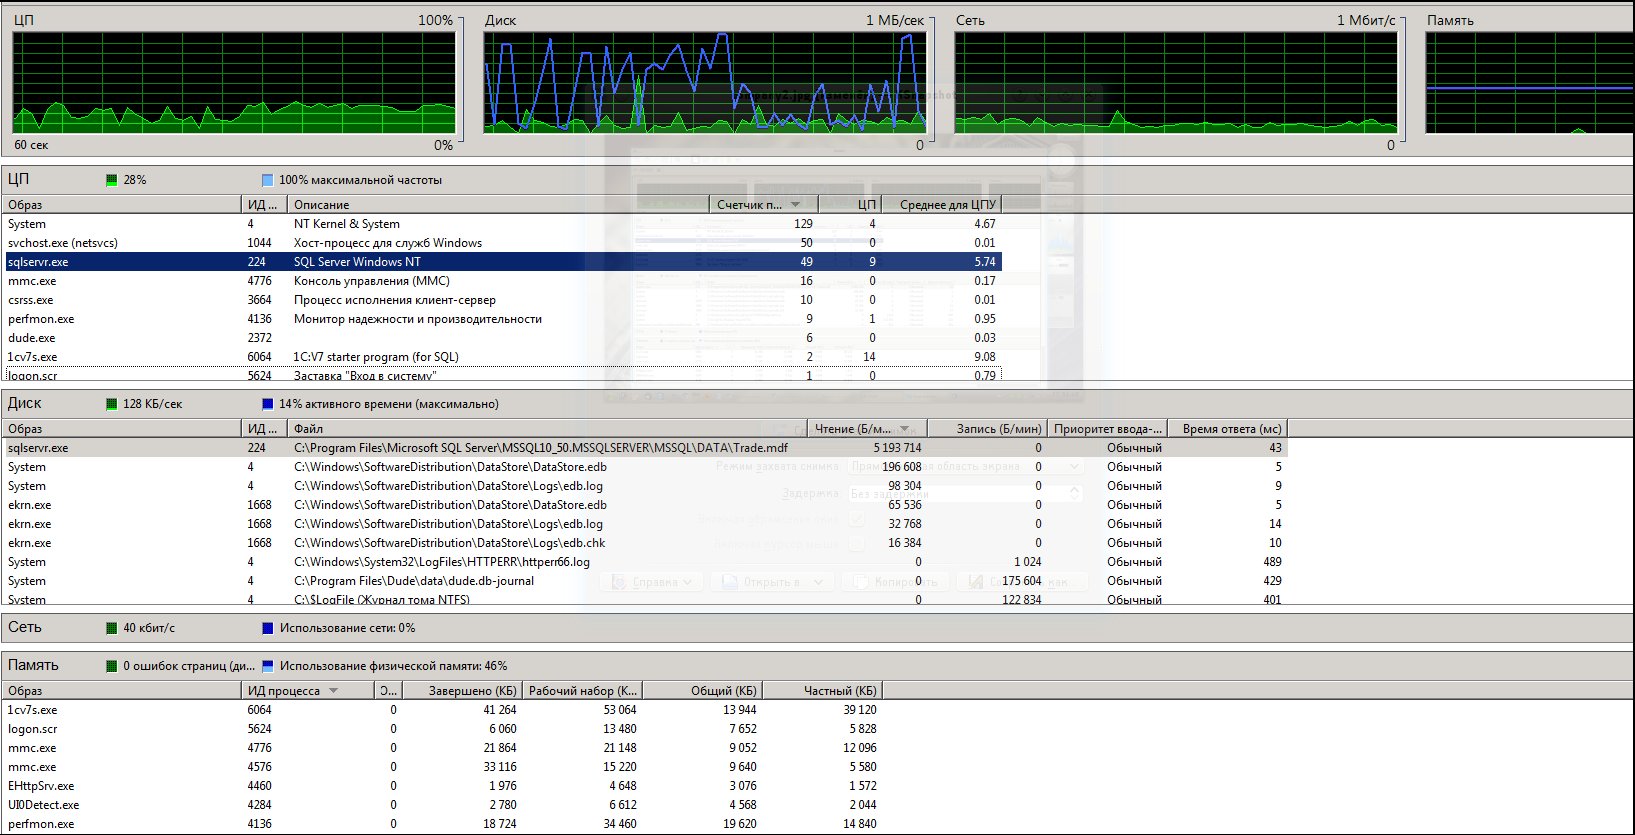Sort by Приоритет ввода column header

point(1107,429)
